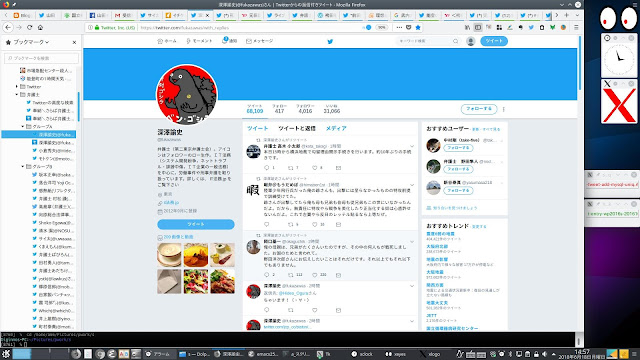Click the Twitter bird logo in the page header

pyautogui.click(x=330, y=41)
